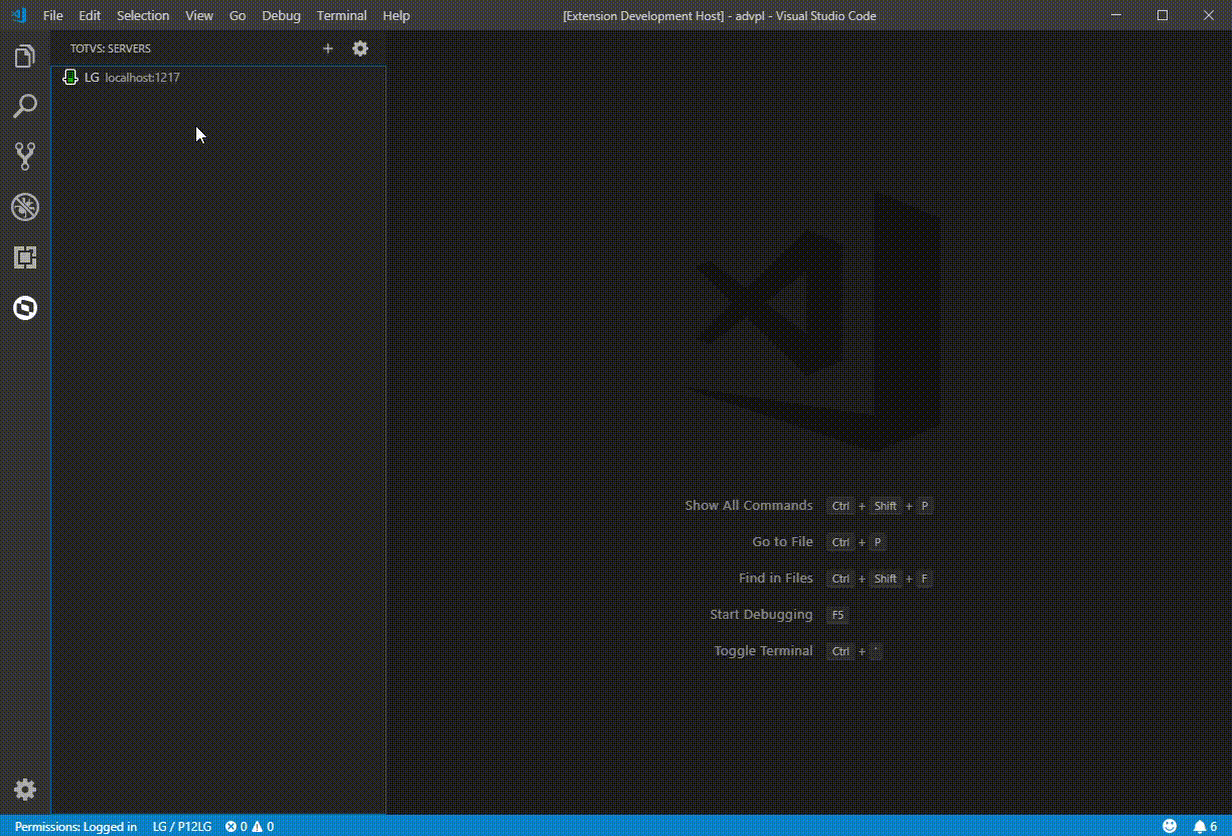Image resolution: width=1232 pixels, height=836 pixels.
Task: Click Find in Files label
Action: 776,578
